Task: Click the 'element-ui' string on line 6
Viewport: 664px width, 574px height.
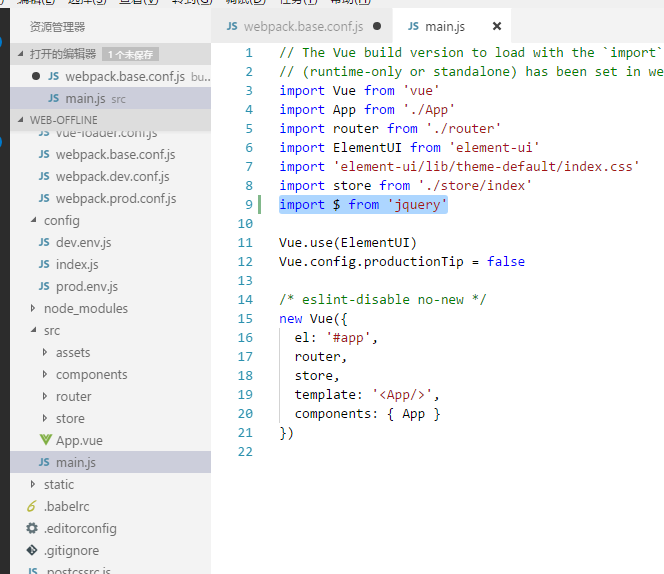Action: [x=494, y=148]
